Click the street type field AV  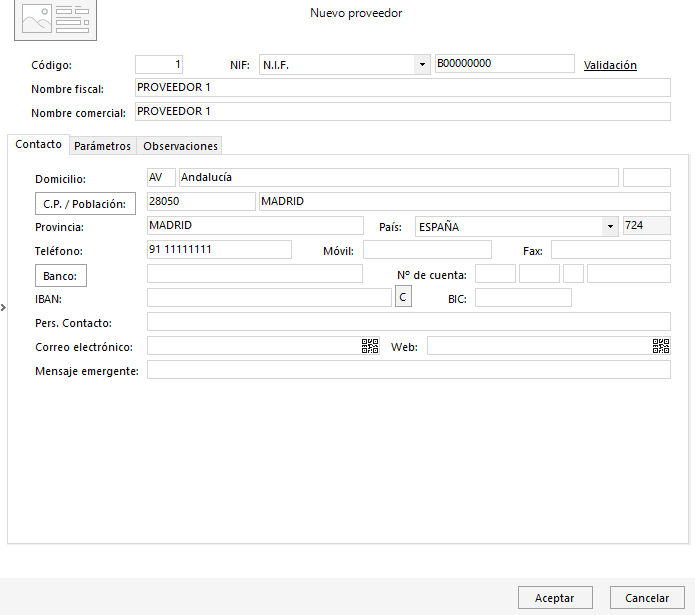(x=161, y=177)
